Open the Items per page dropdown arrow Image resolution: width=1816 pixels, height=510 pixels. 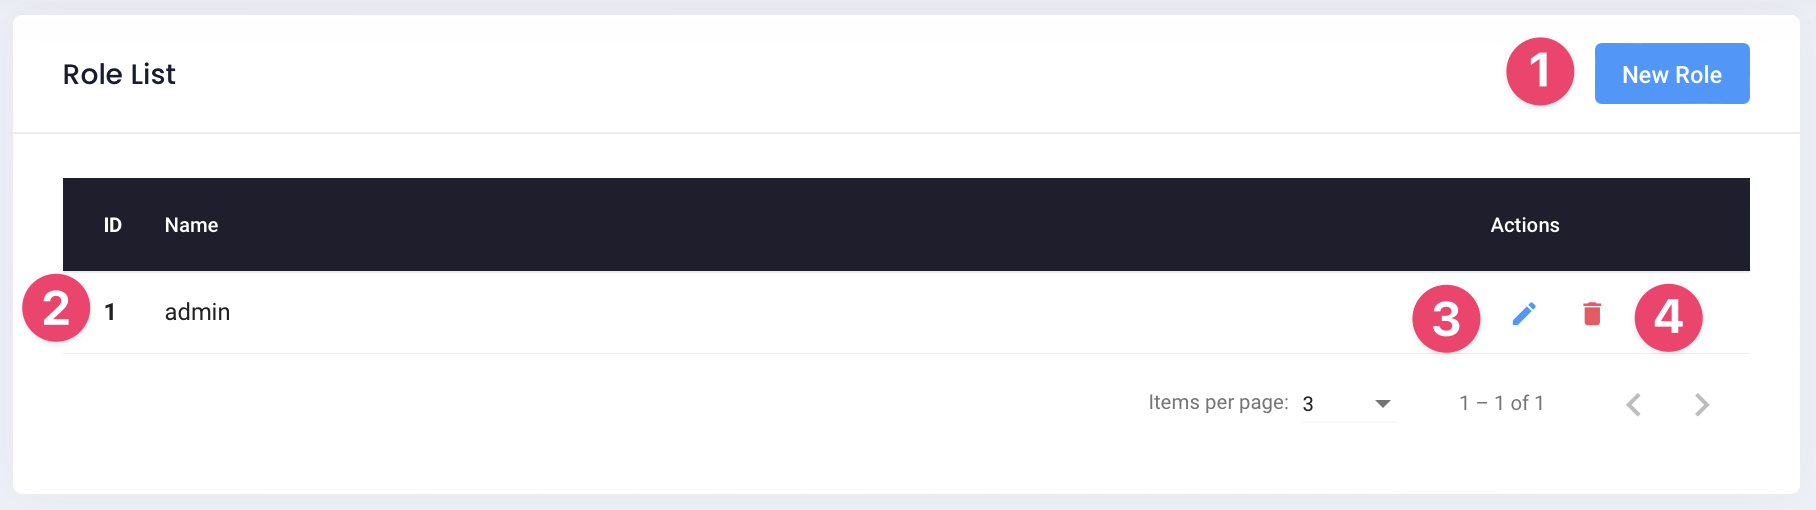[x=1383, y=404]
